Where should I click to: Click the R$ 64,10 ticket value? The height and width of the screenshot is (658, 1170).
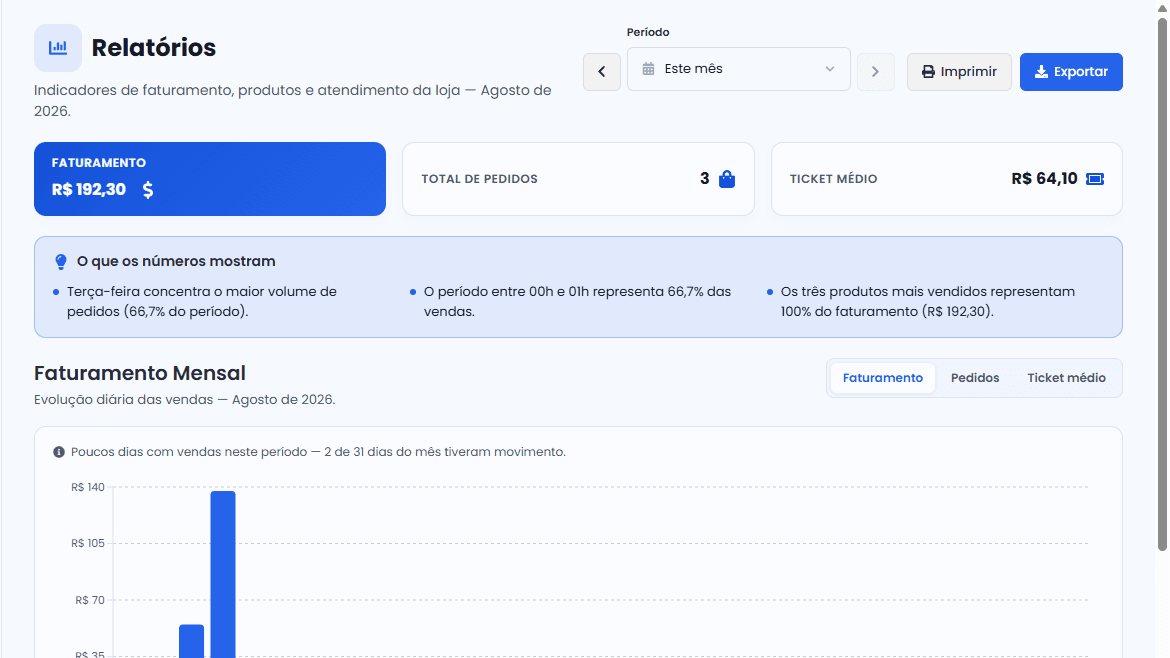coord(1045,179)
